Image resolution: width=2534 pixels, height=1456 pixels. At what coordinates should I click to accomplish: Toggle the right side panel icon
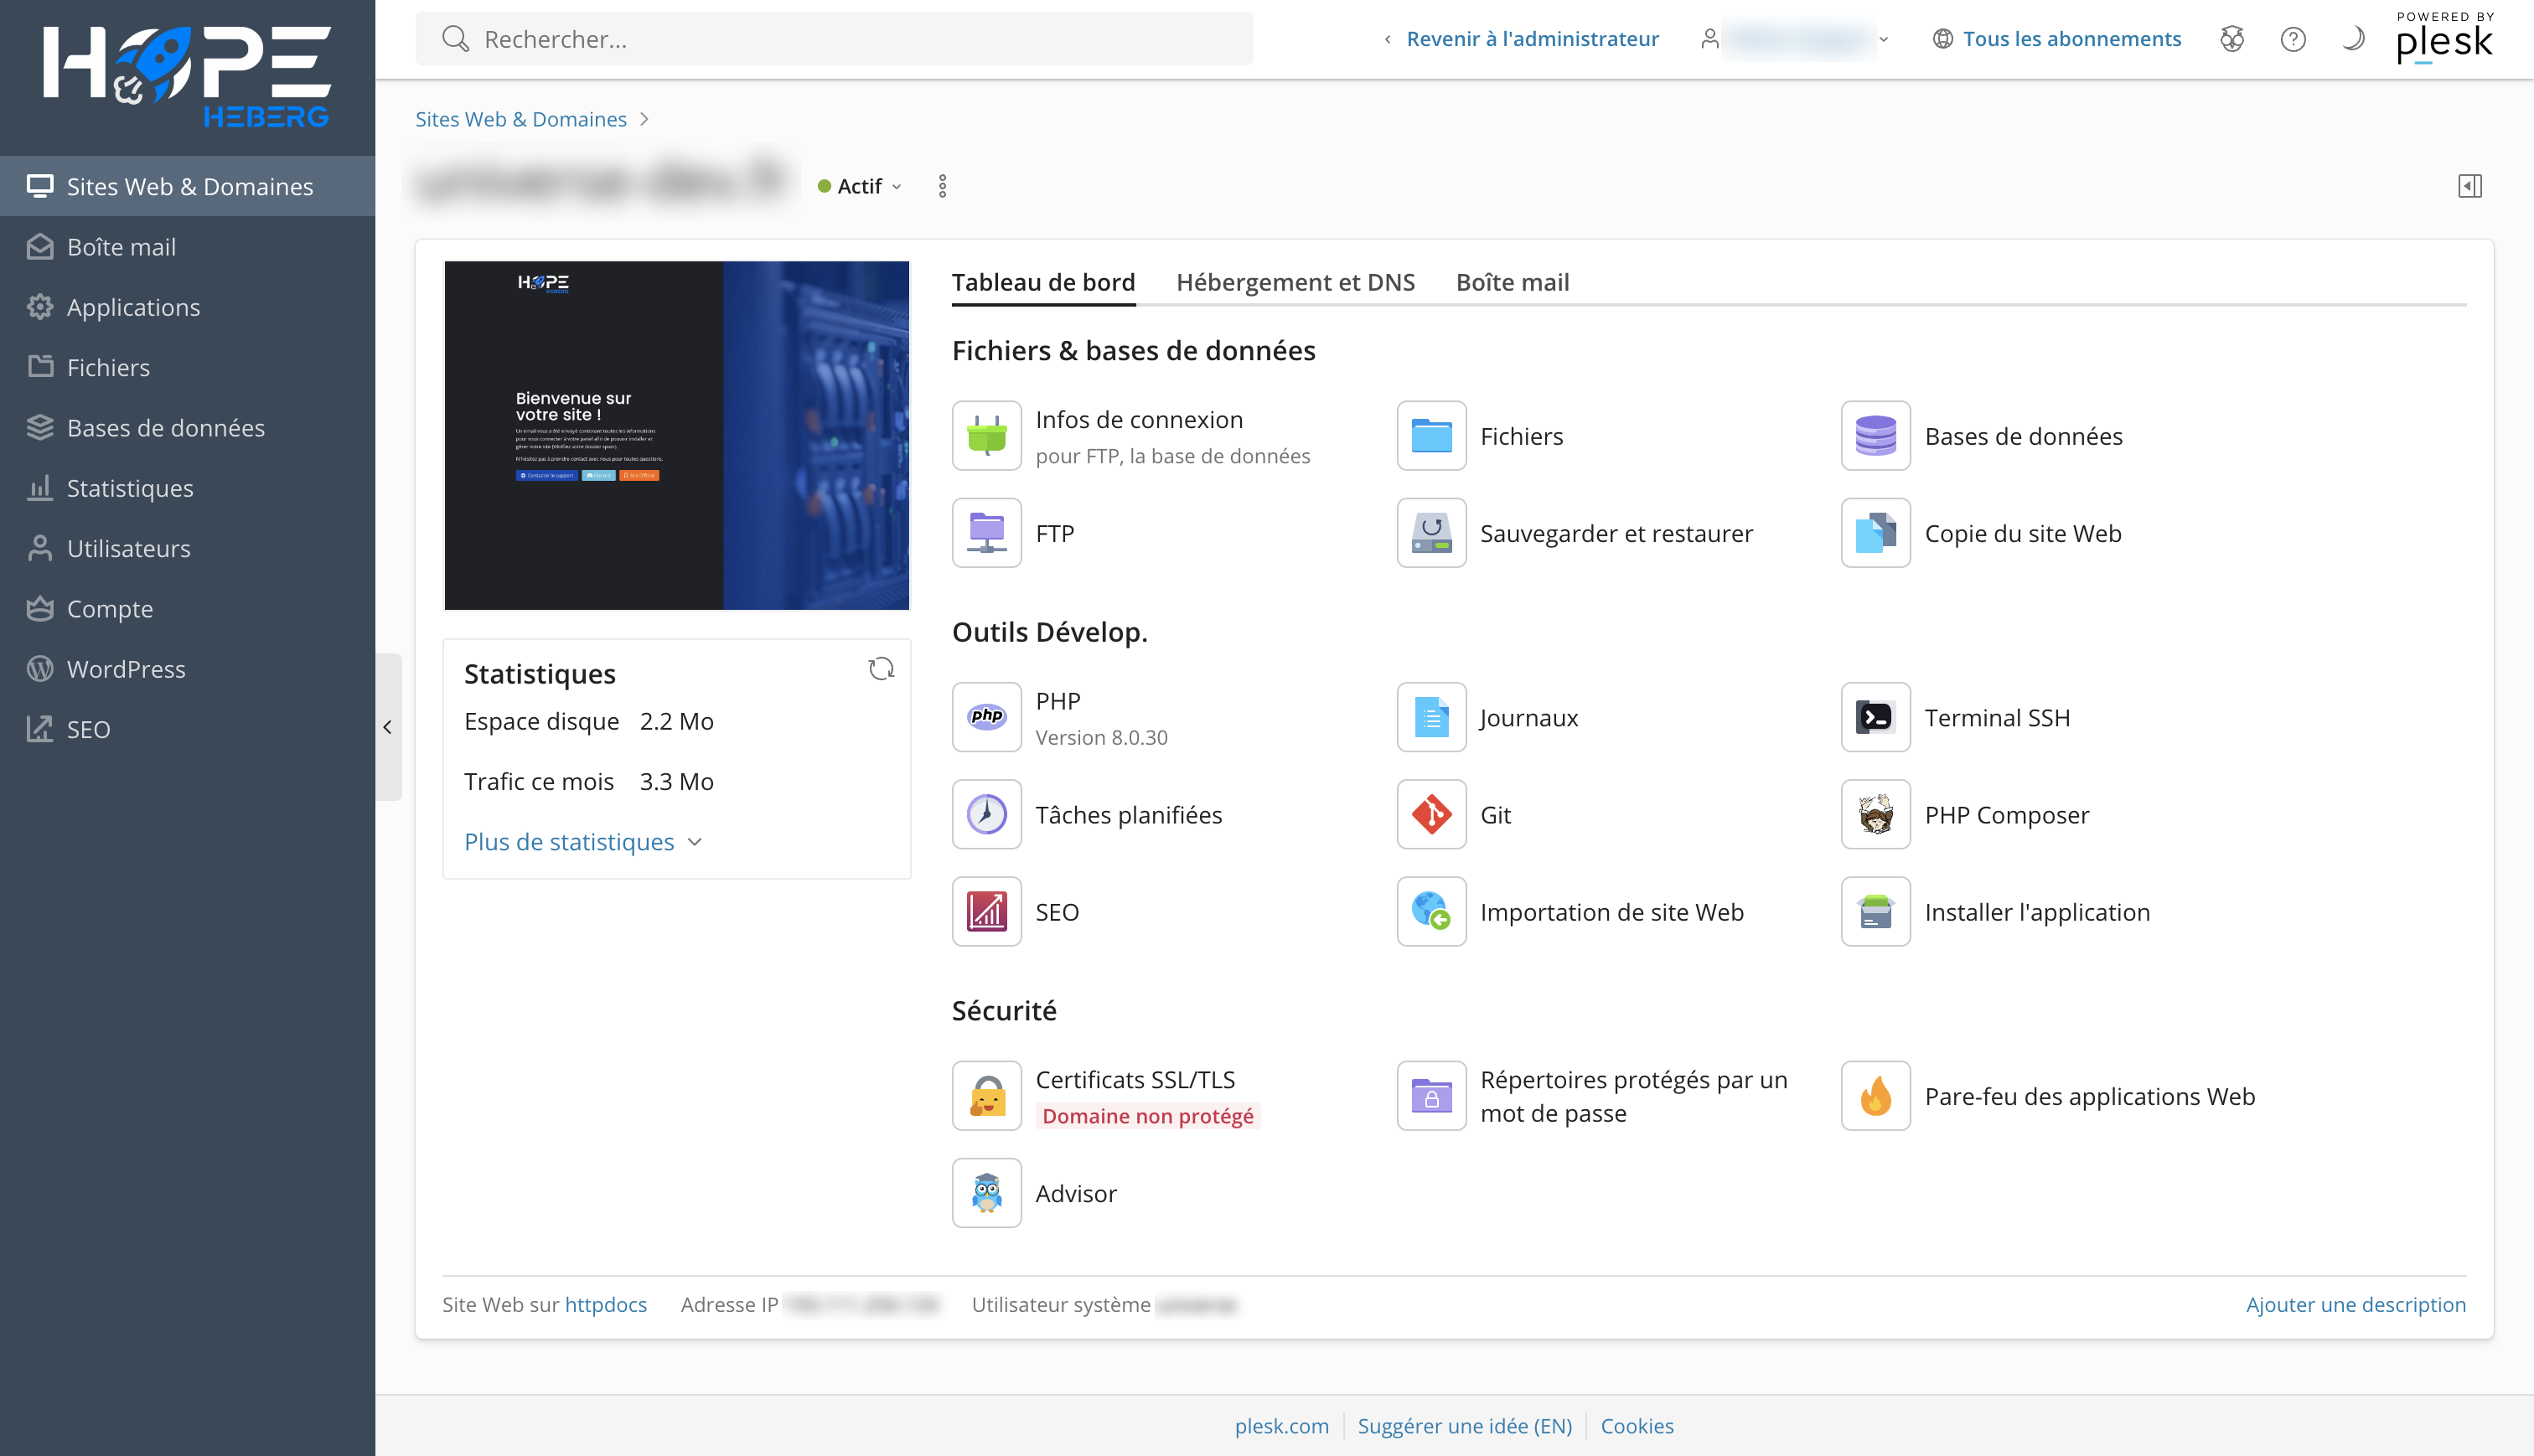(2469, 186)
